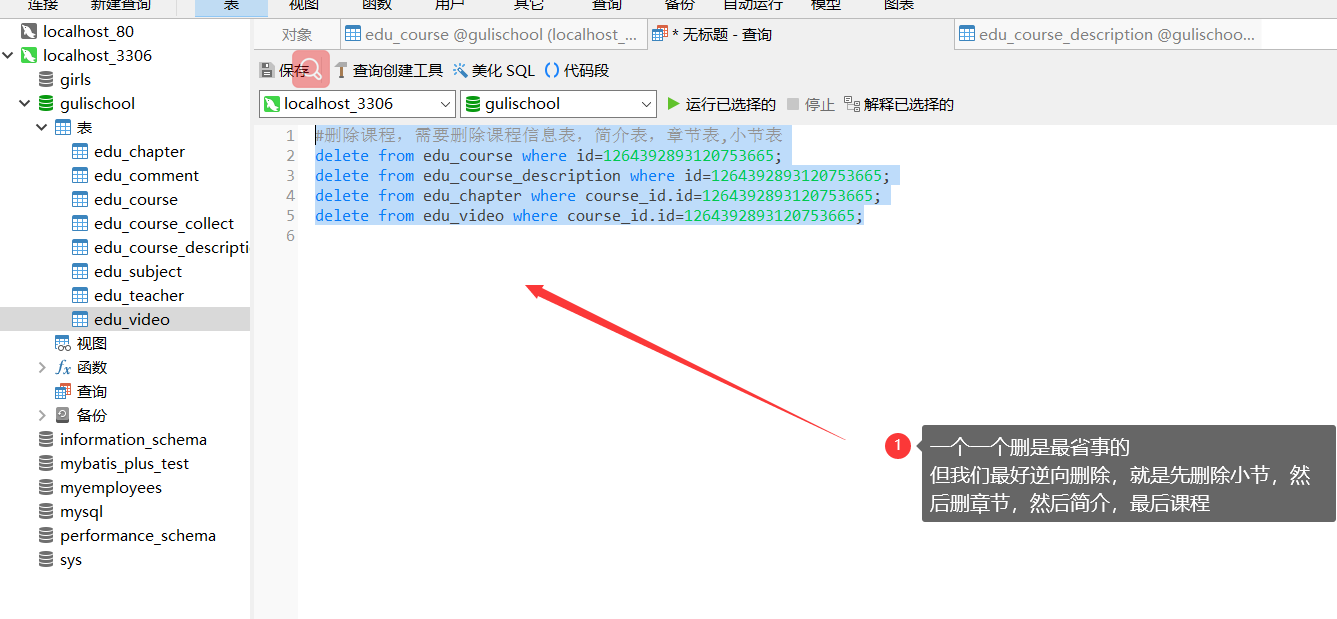
Task: Switch to the Objects (对象) tab
Action: tap(297, 35)
